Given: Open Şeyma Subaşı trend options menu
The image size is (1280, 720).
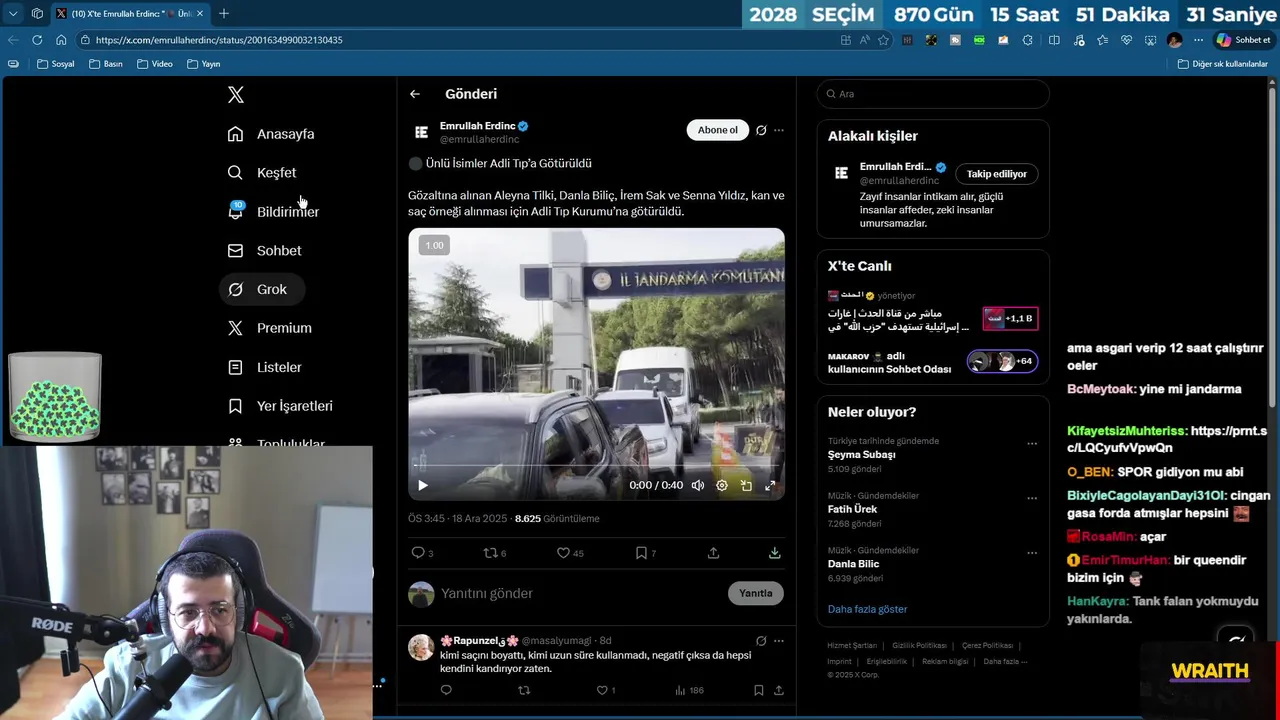Looking at the screenshot, I should tap(1032, 443).
